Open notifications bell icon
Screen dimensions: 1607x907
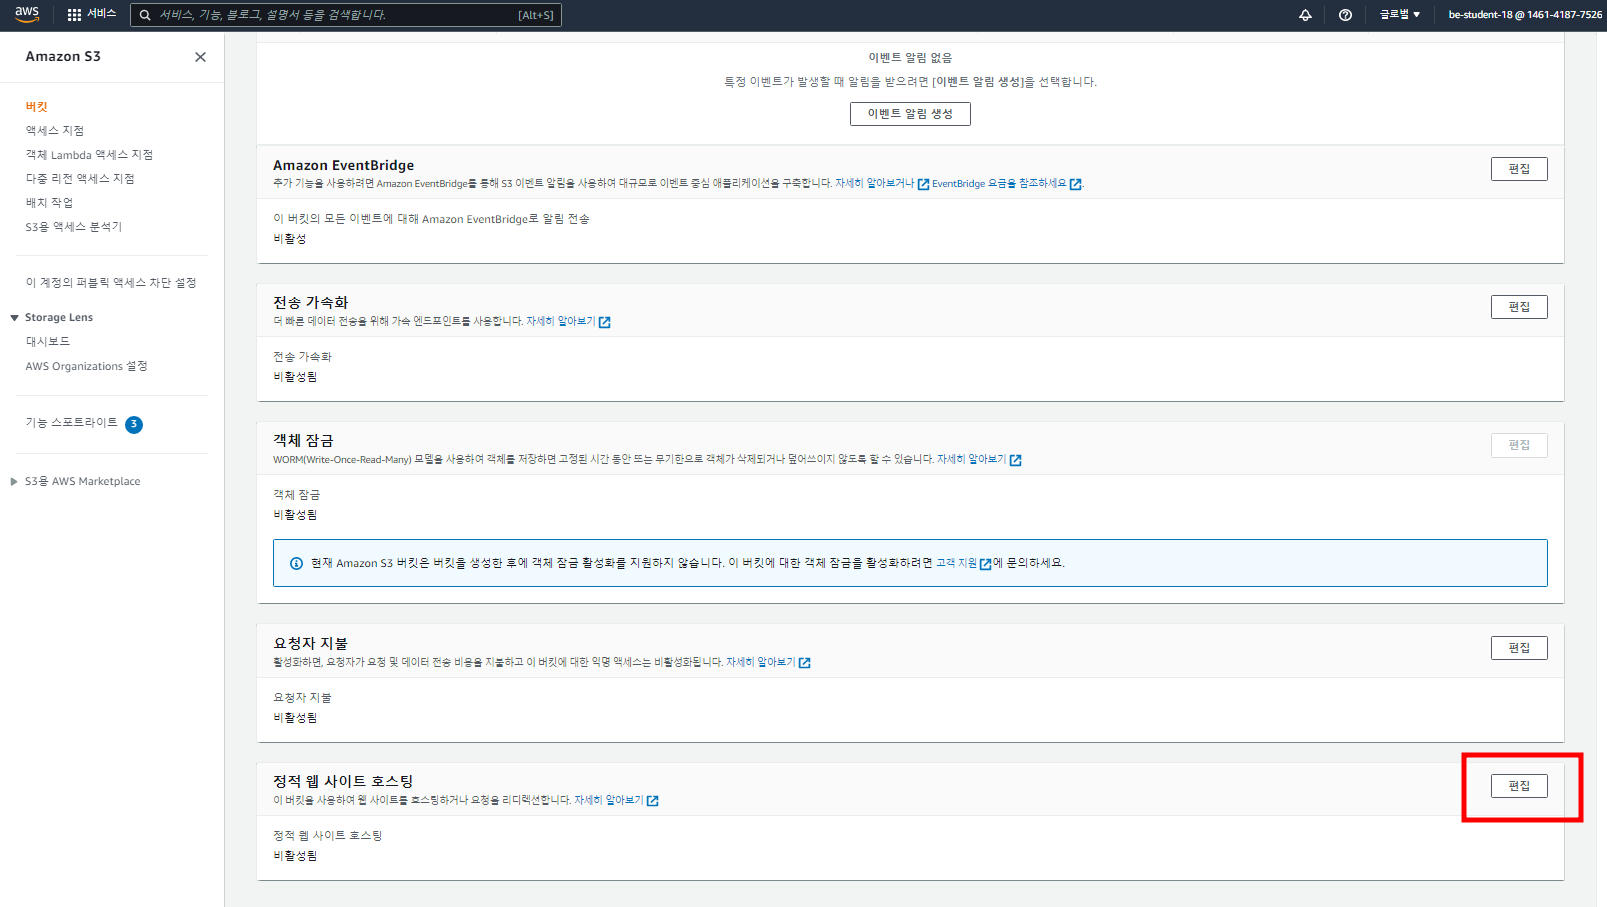point(1305,15)
